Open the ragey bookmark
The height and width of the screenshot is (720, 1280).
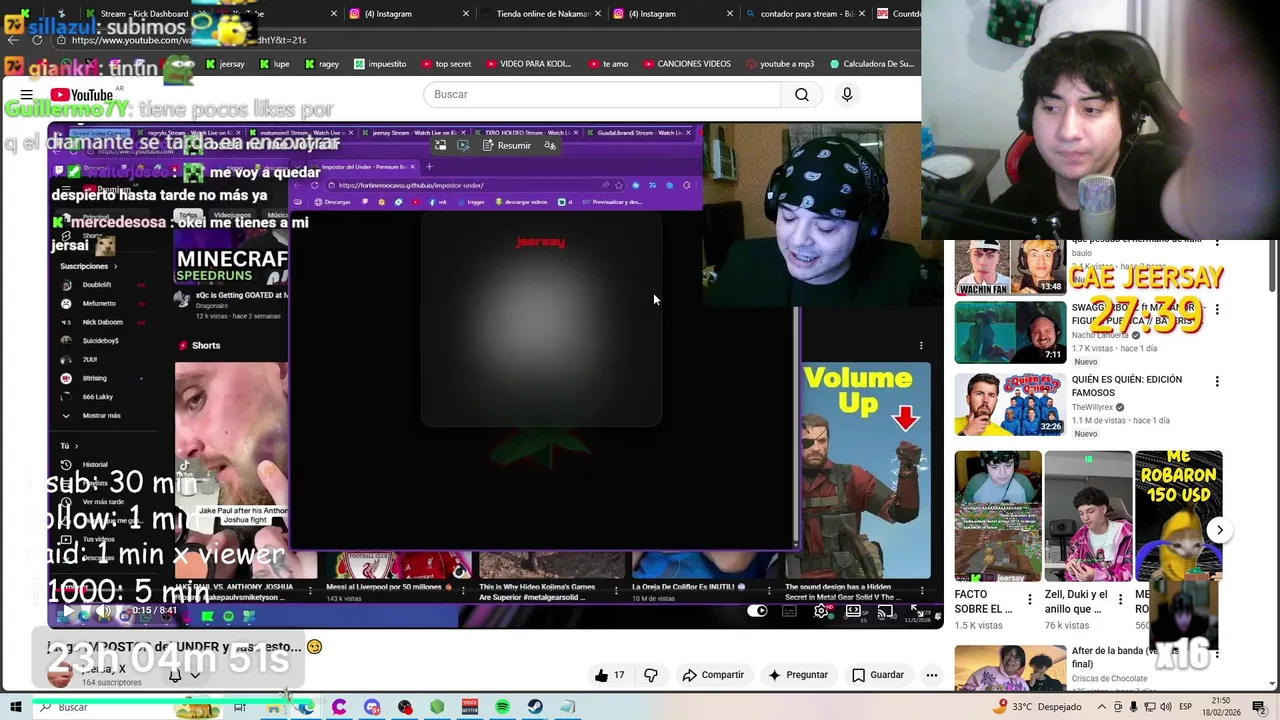coord(322,64)
